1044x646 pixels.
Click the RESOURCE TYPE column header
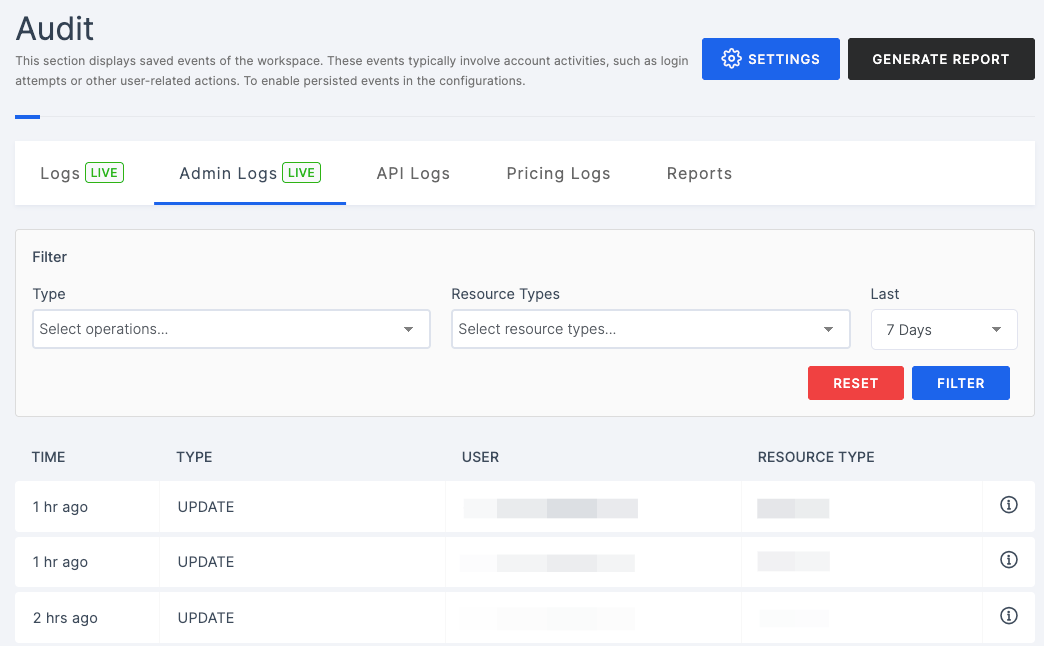pyautogui.click(x=816, y=457)
